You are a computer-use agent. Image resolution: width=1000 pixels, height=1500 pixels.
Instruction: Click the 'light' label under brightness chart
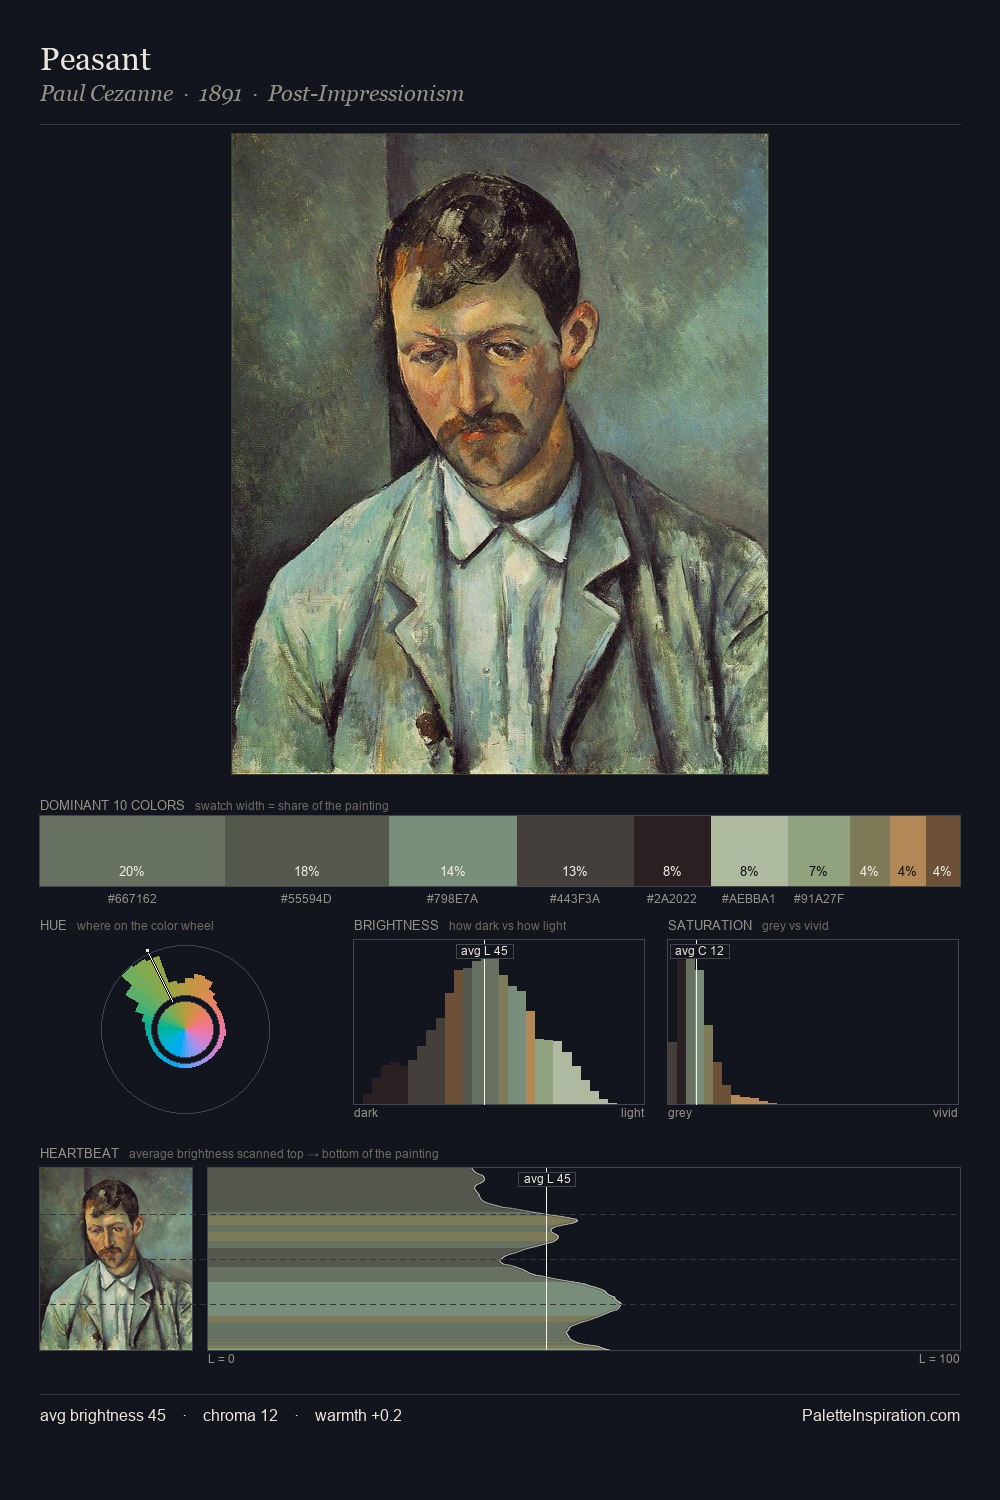point(632,1113)
